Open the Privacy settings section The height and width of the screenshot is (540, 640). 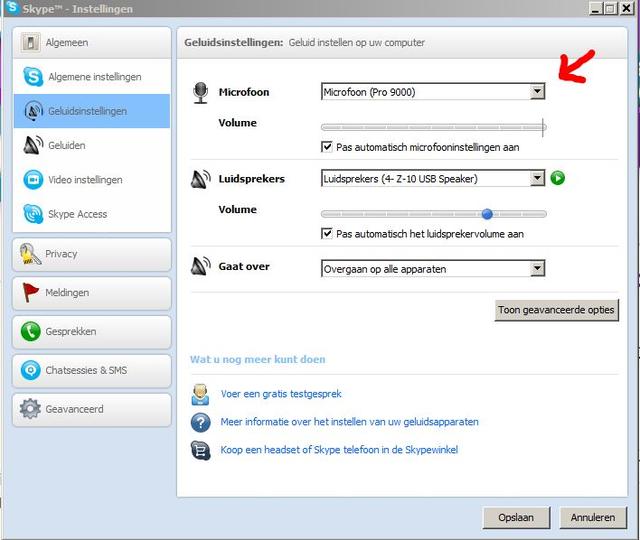coord(91,254)
